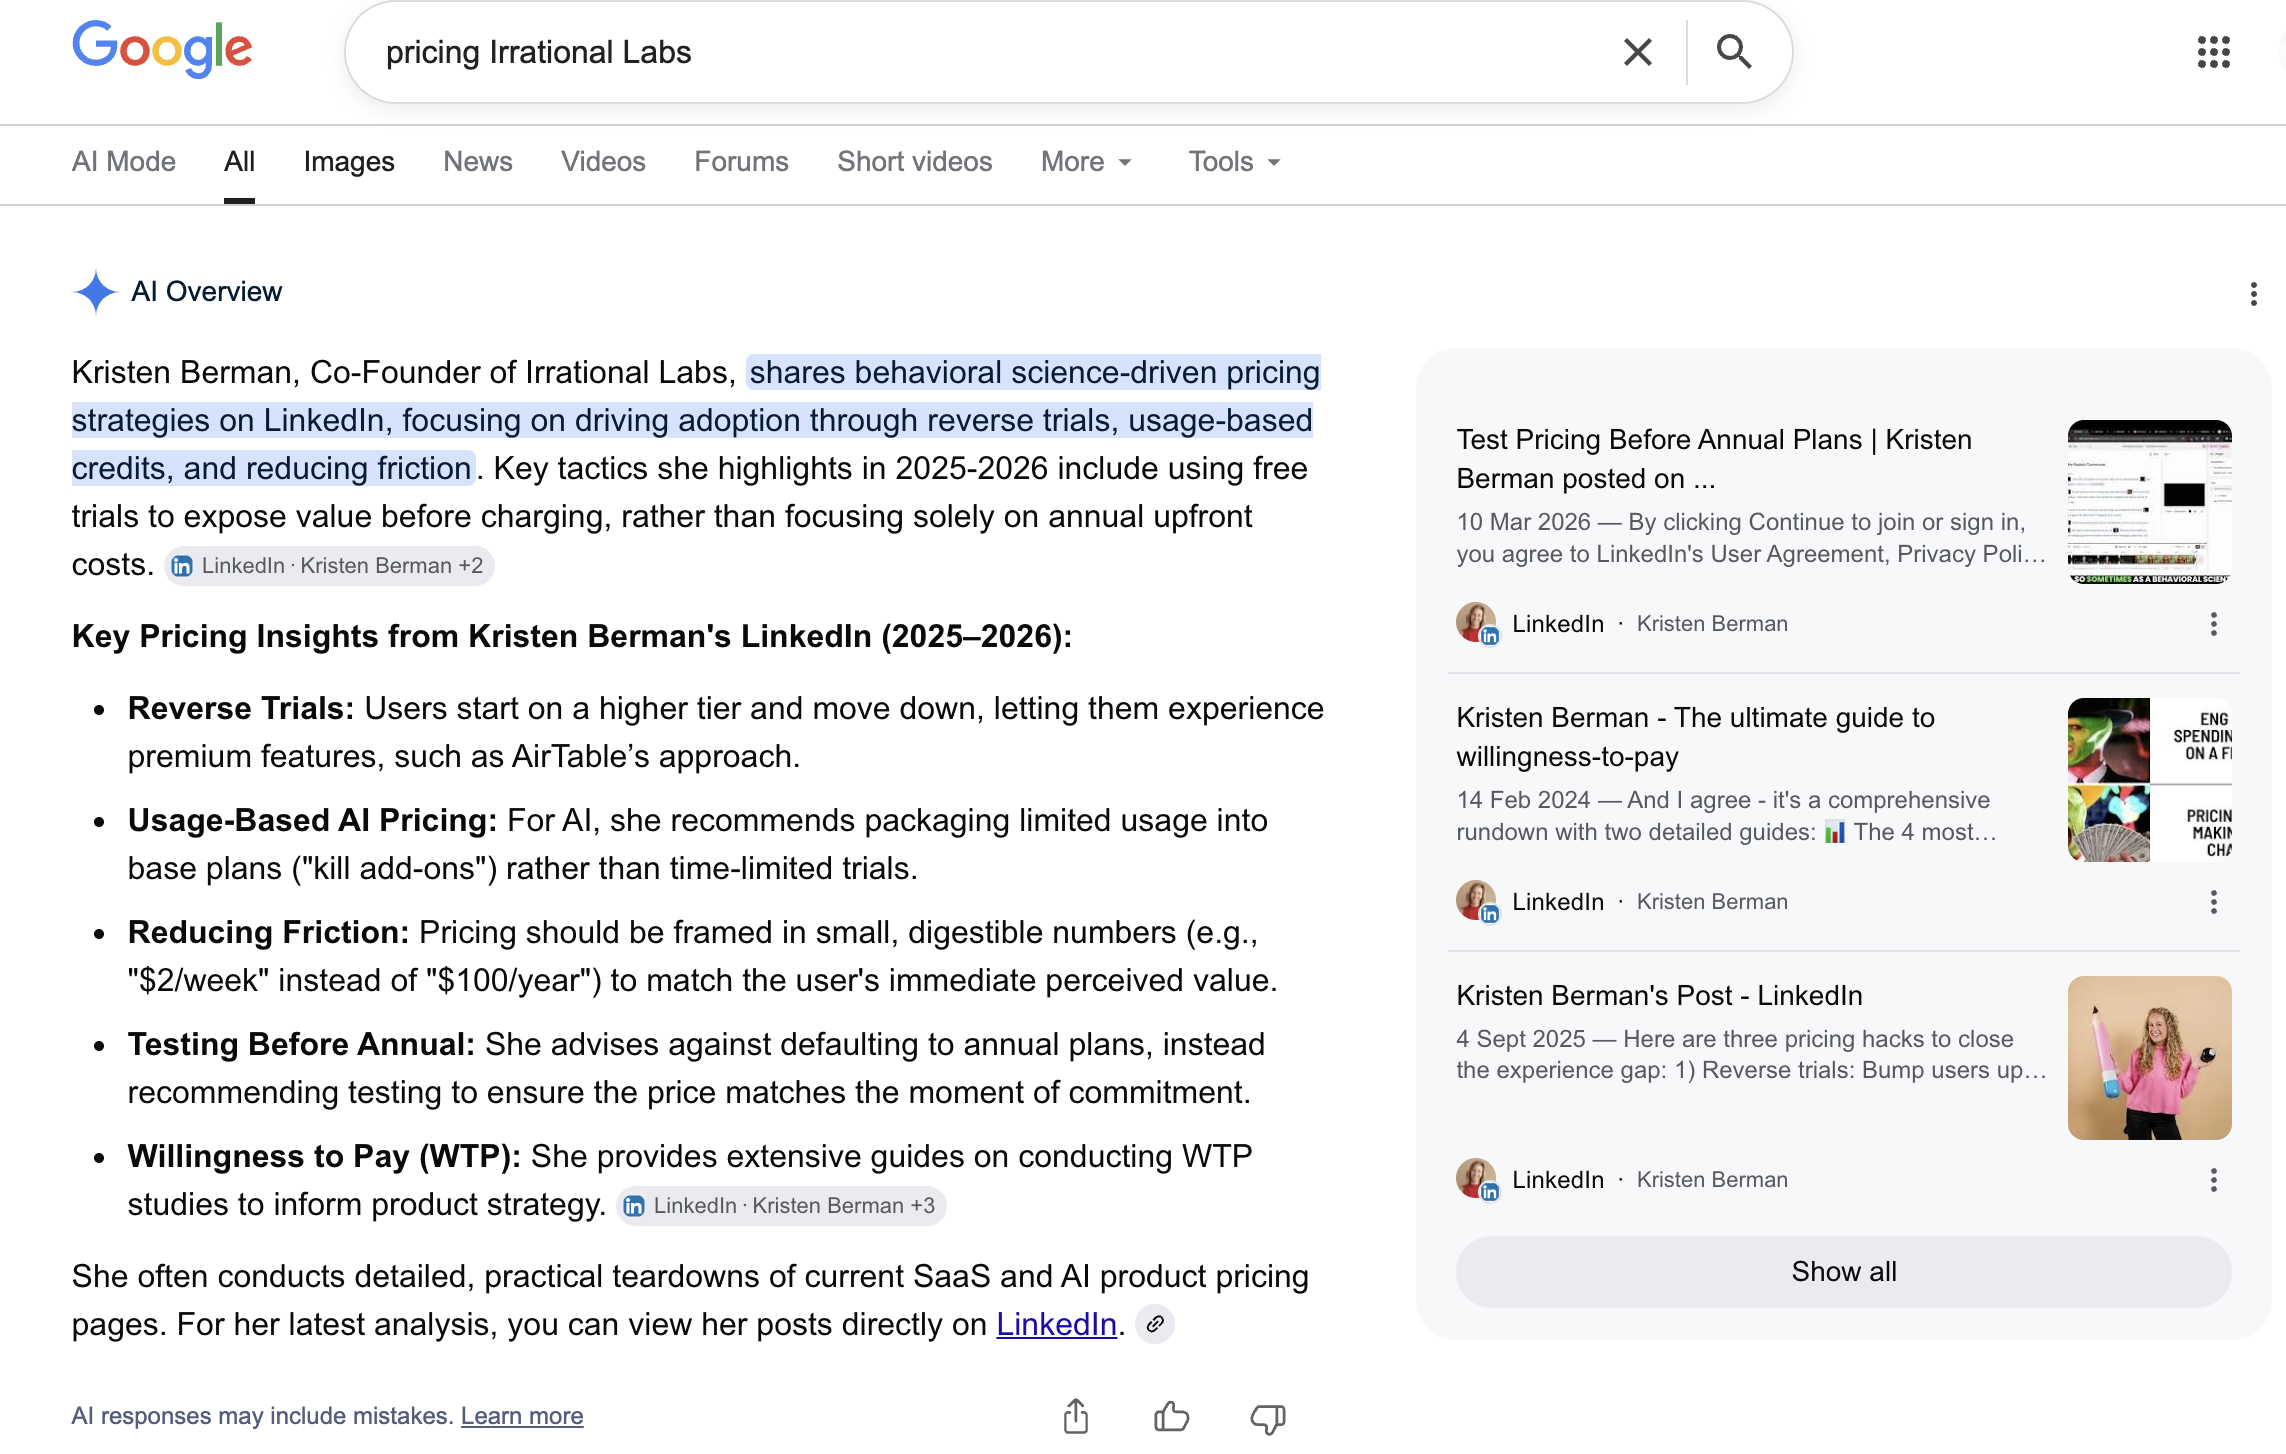Open LinkedIn Kristen Berman +2 source chip
Image resolution: width=2286 pixels, height=1454 pixels.
click(329, 566)
